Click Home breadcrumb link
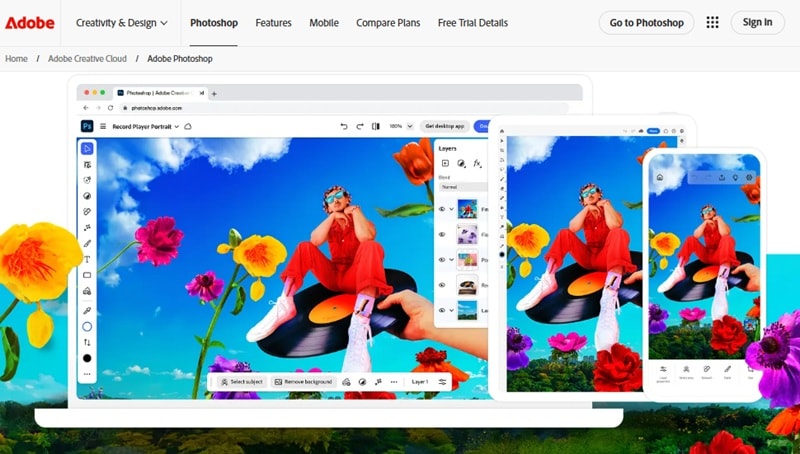This screenshot has width=800, height=454. point(16,59)
